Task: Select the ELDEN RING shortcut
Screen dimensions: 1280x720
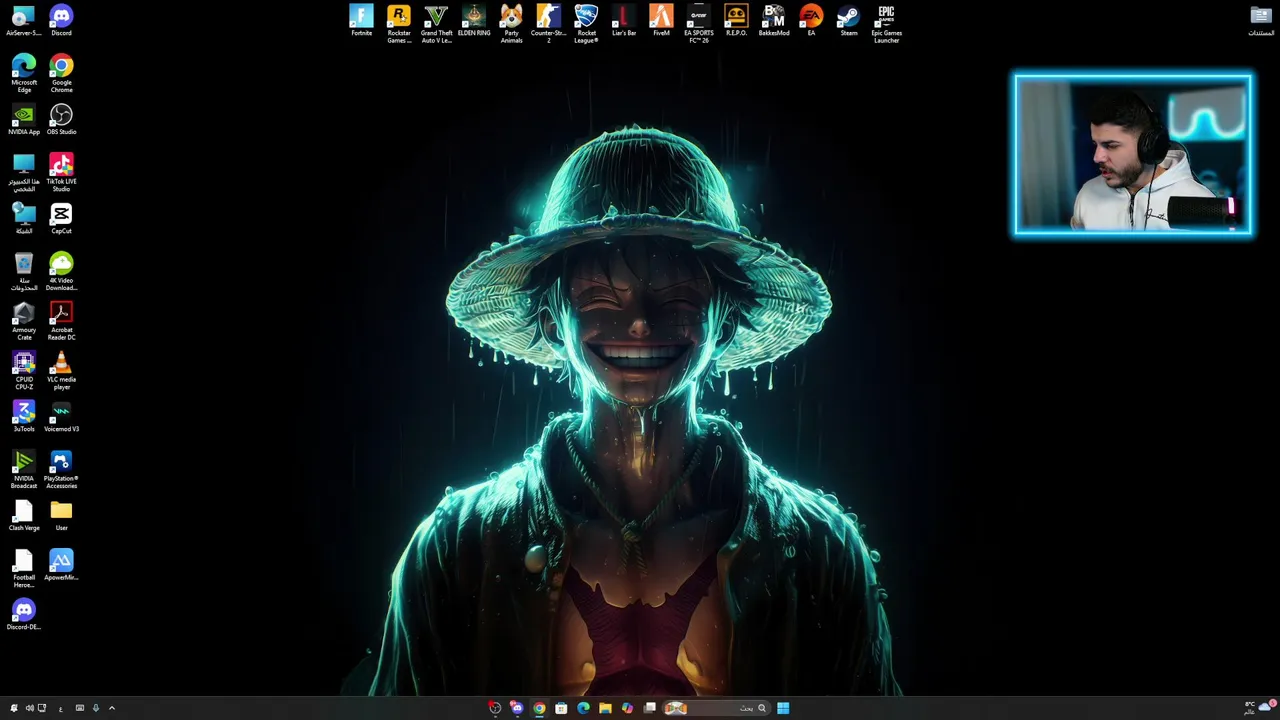Action: pyautogui.click(x=474, y=21)
